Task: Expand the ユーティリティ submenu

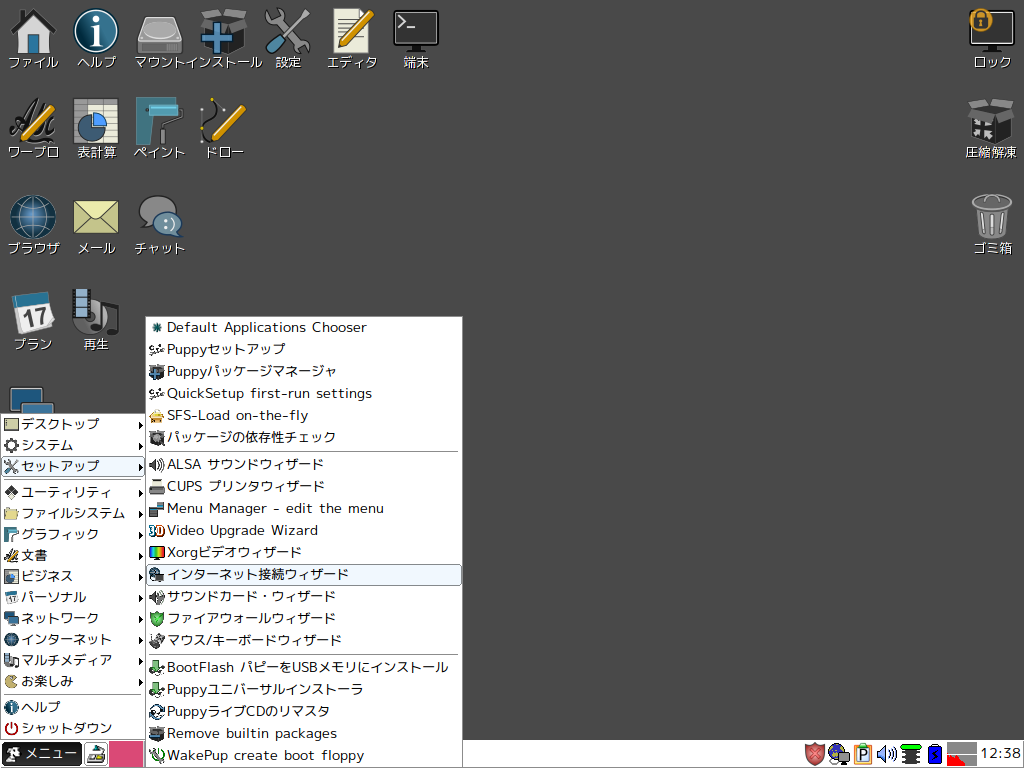Action: (x=73, y=492)
